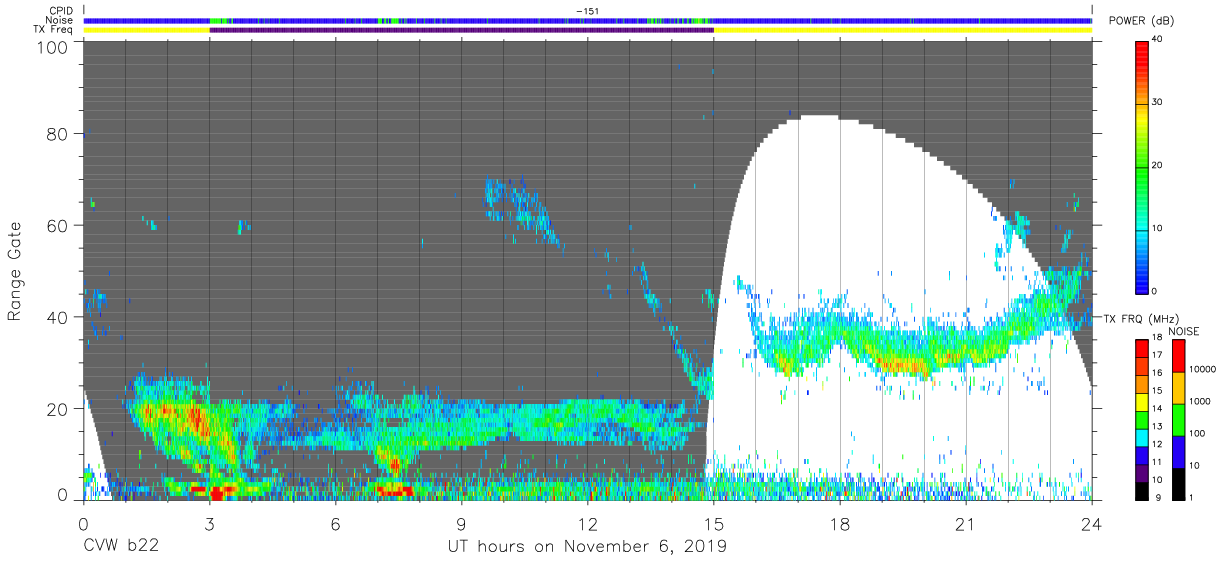Click the CVW b22 radar label
The height and width of the screenshot is (567, 1228).
pos(121,547)
